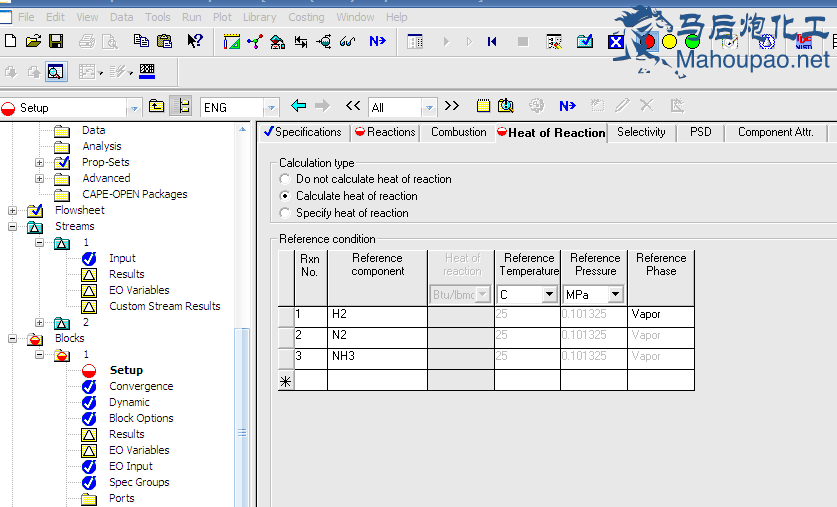Click Next (N>) in the Data Browser toolbar

tap(567, 106)
